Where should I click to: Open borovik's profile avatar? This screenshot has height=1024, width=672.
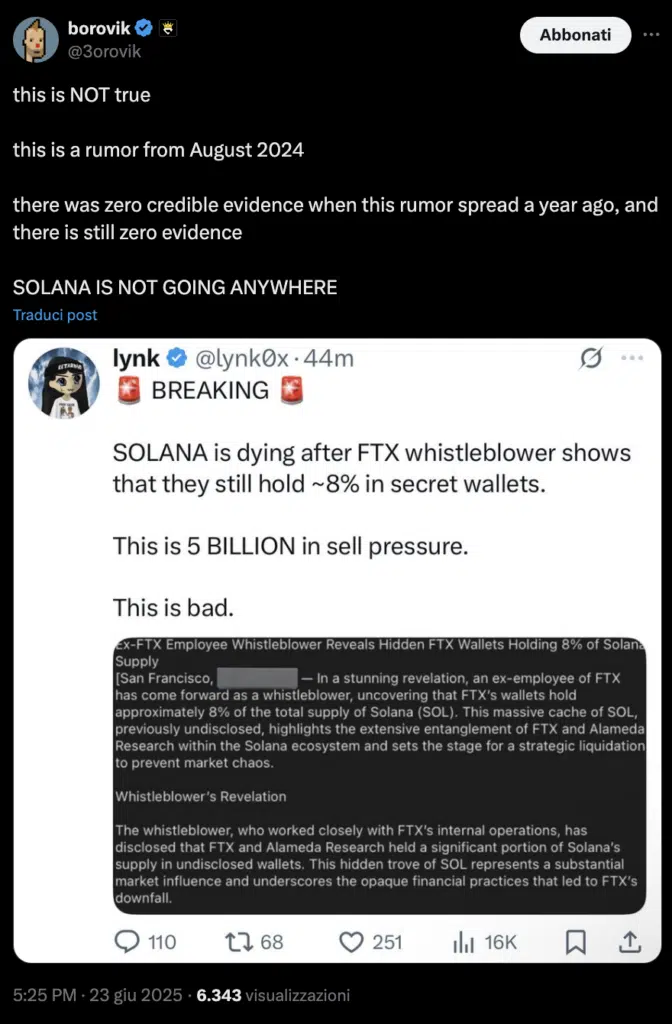[35, 39]
